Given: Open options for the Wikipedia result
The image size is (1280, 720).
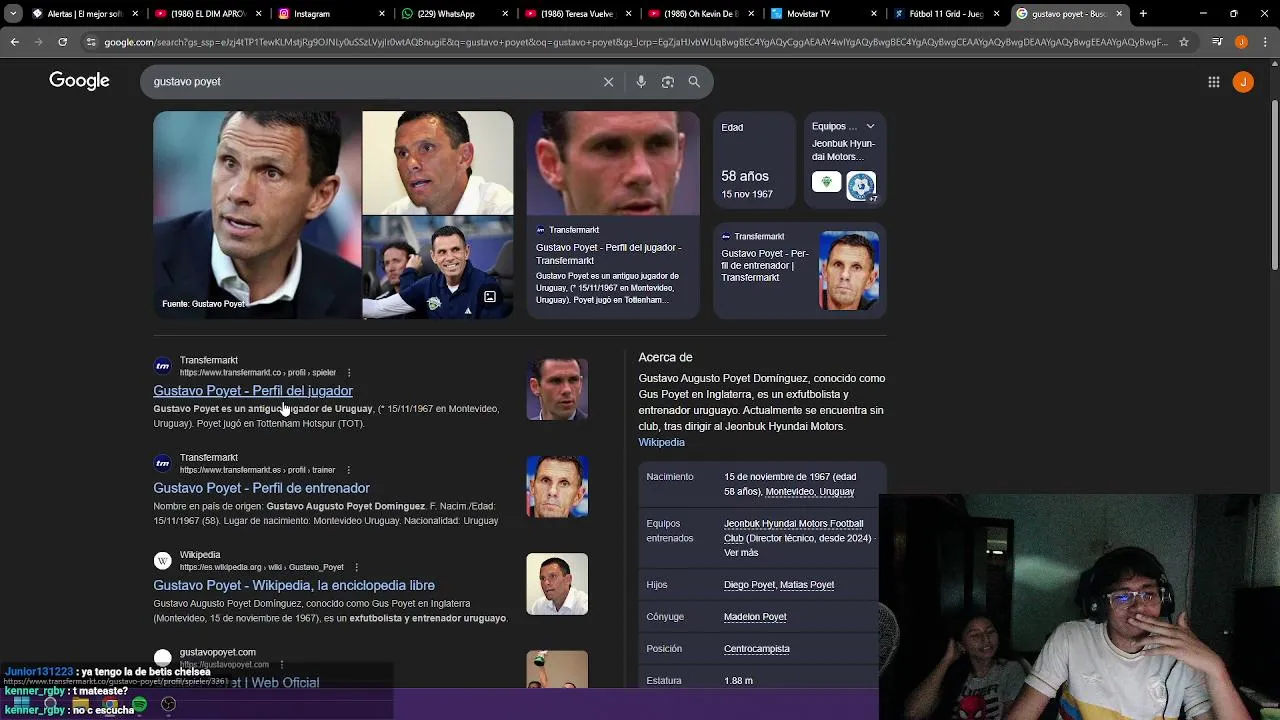Looking at the screenshot, I should [356, 567].
